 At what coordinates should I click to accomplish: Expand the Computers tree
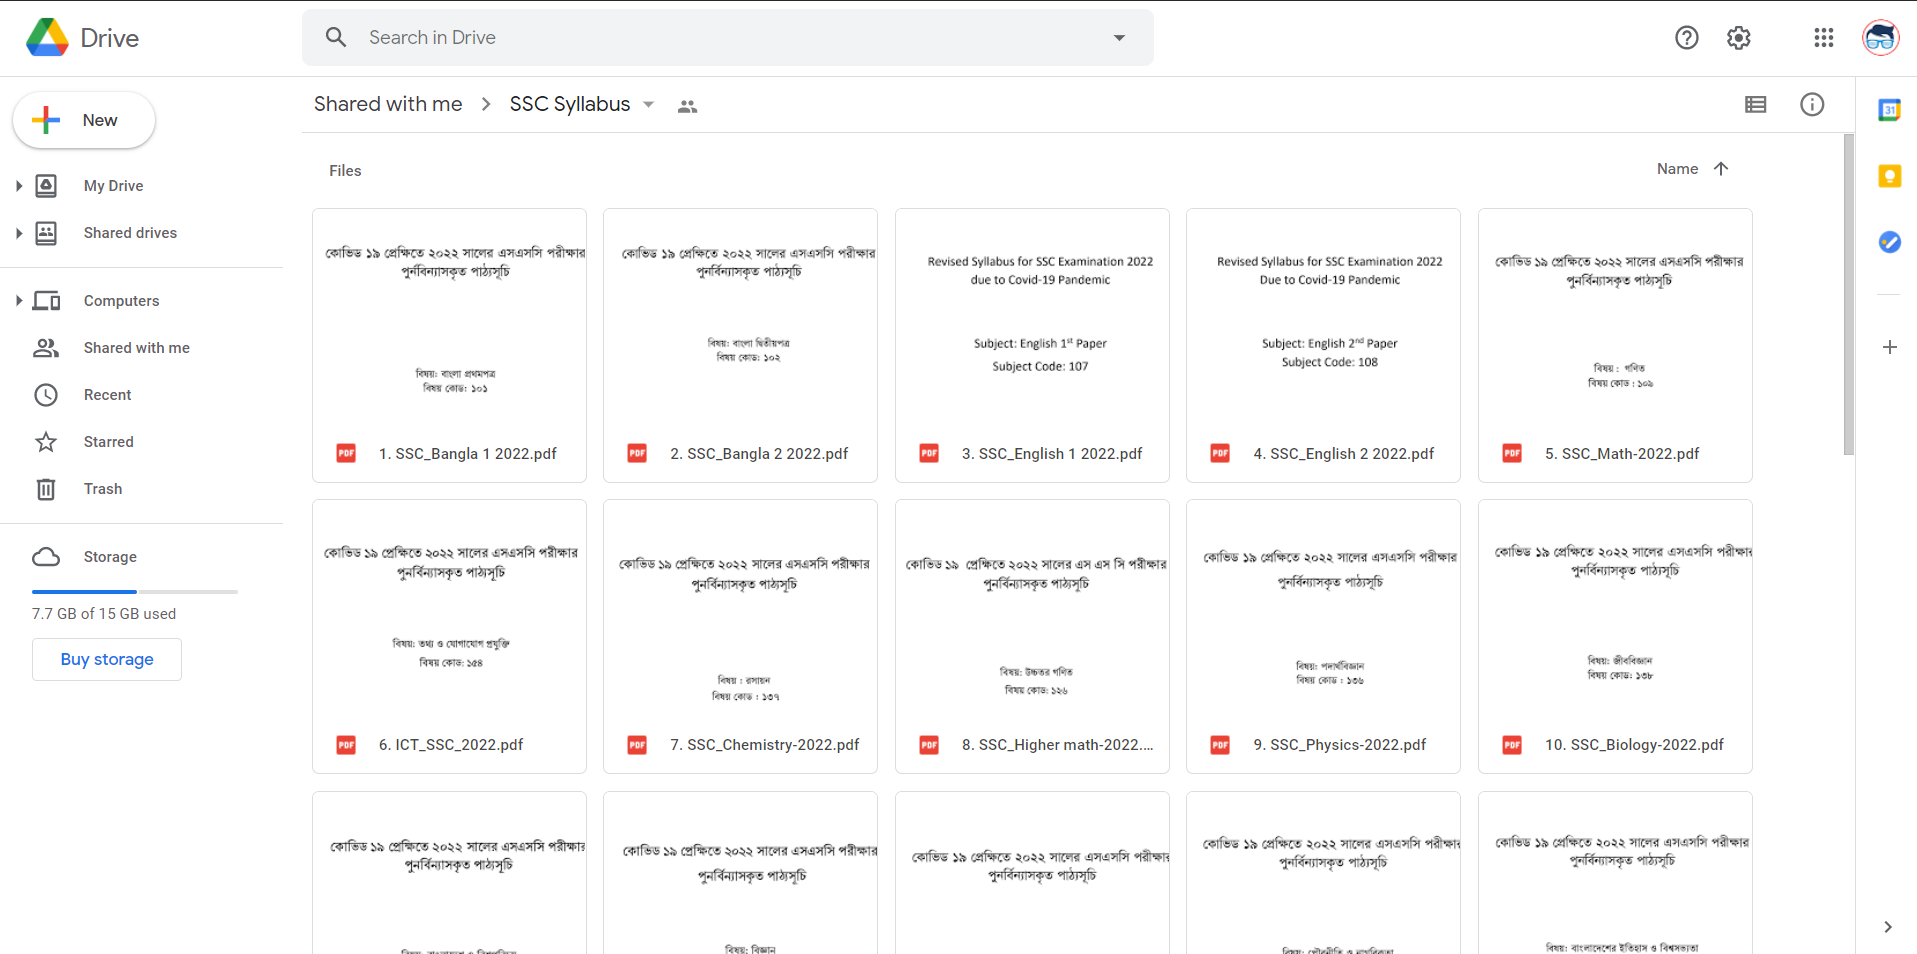pyautogui.click(x=18, y=301)
